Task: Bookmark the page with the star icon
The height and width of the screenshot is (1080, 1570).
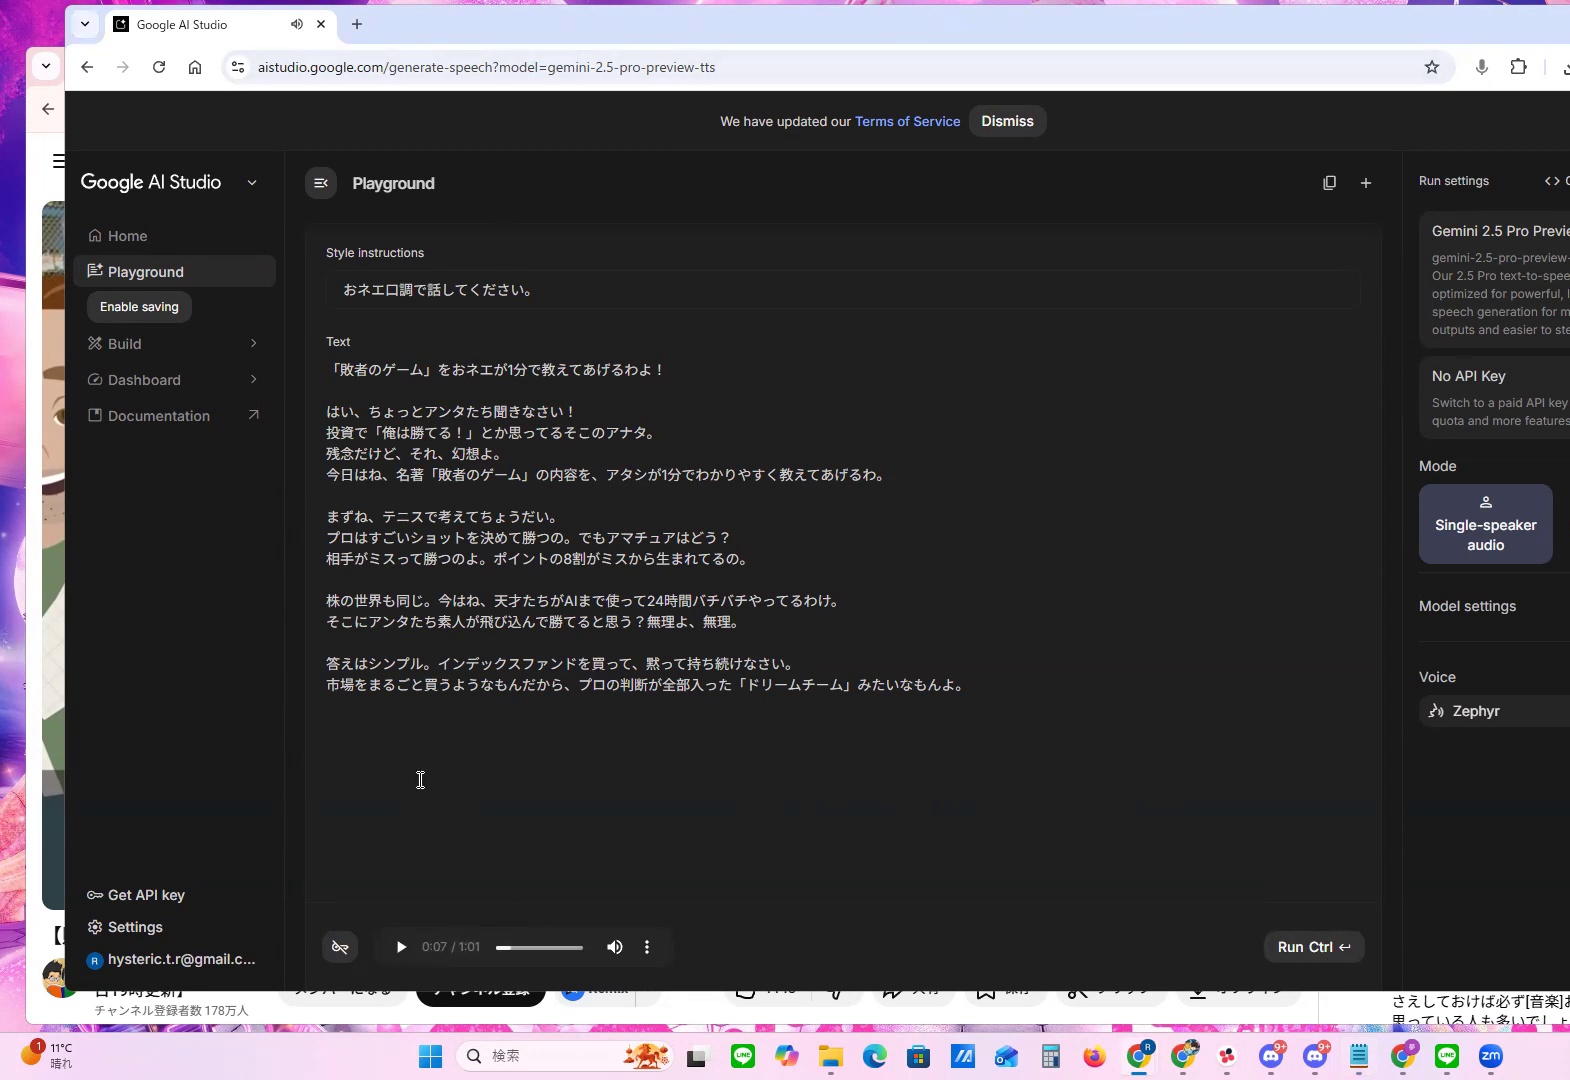Action: (x=1432, y=67)
